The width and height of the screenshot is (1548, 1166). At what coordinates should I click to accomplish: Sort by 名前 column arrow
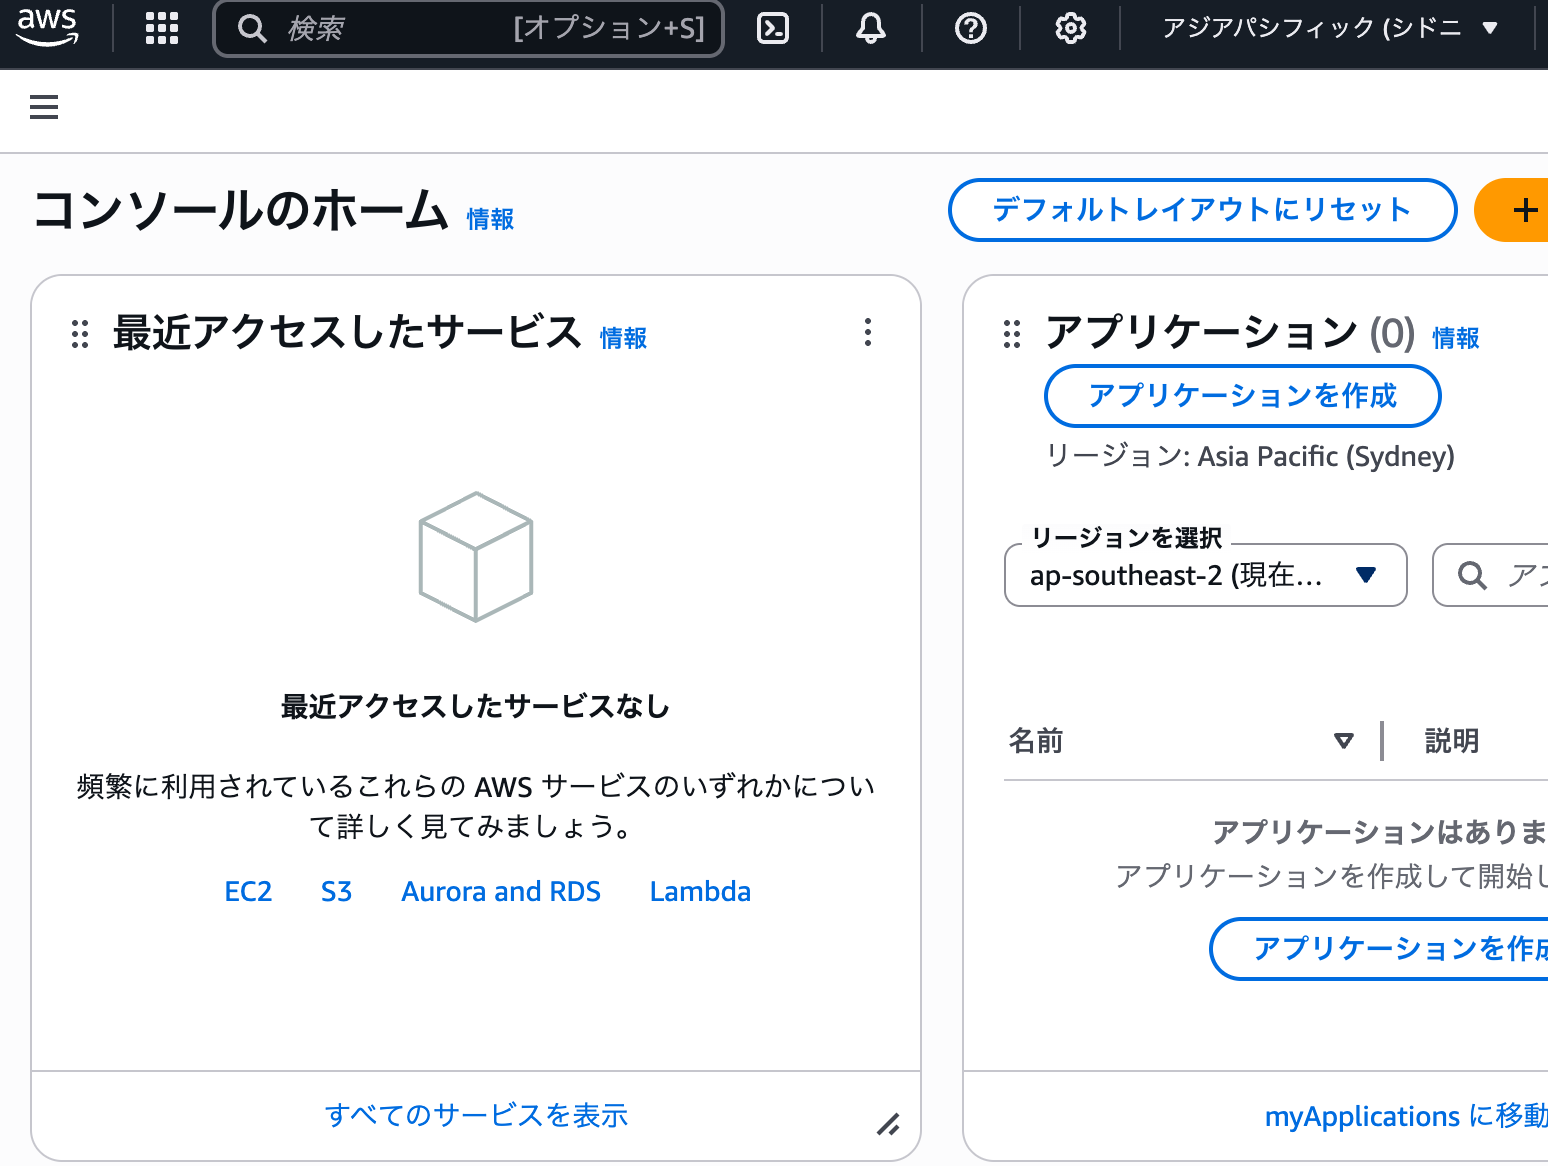click(x=1344, y=741)
